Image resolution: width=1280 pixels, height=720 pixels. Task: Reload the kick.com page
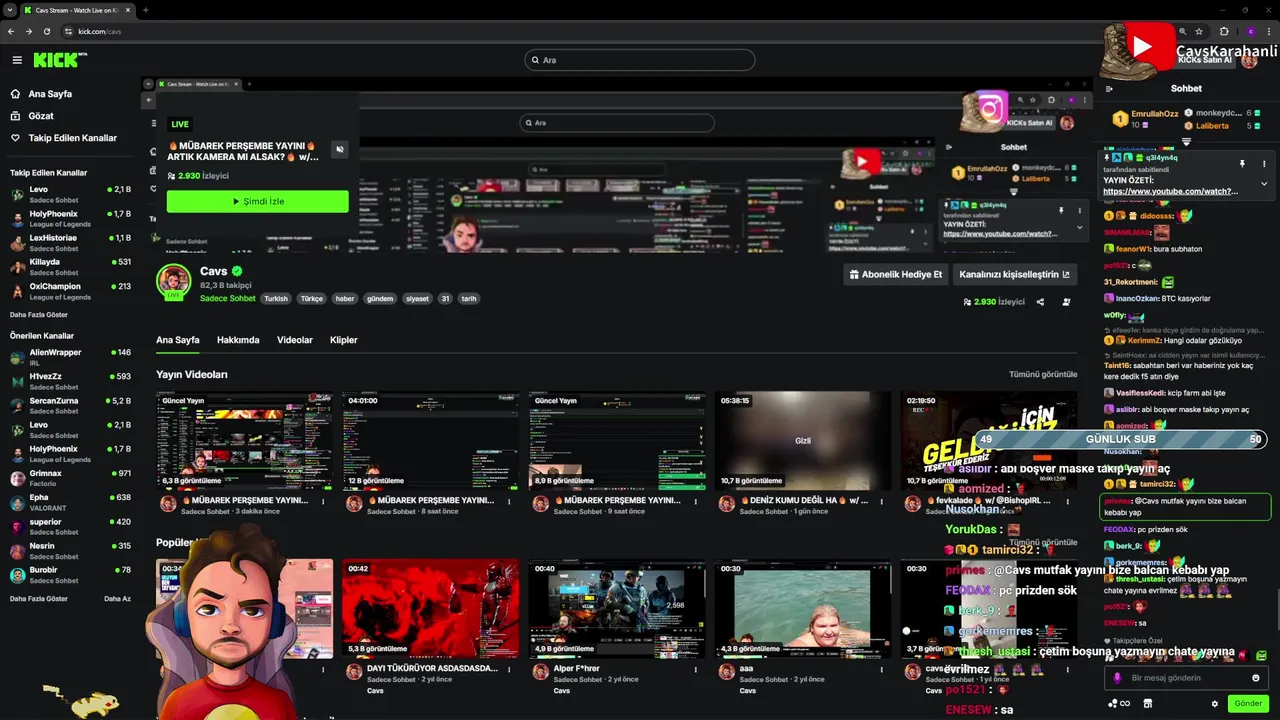(x=46, y=31)
